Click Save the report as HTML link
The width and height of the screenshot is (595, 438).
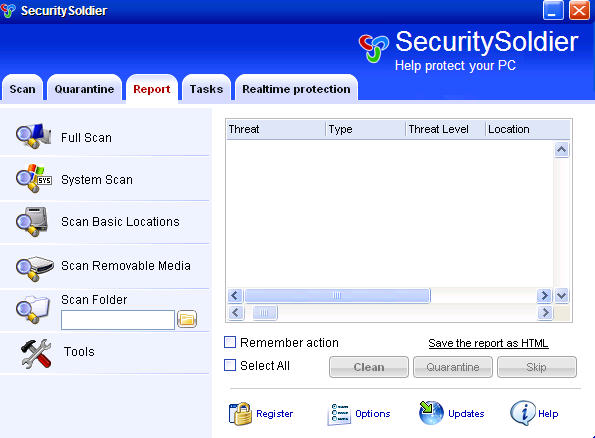[488, 343]
